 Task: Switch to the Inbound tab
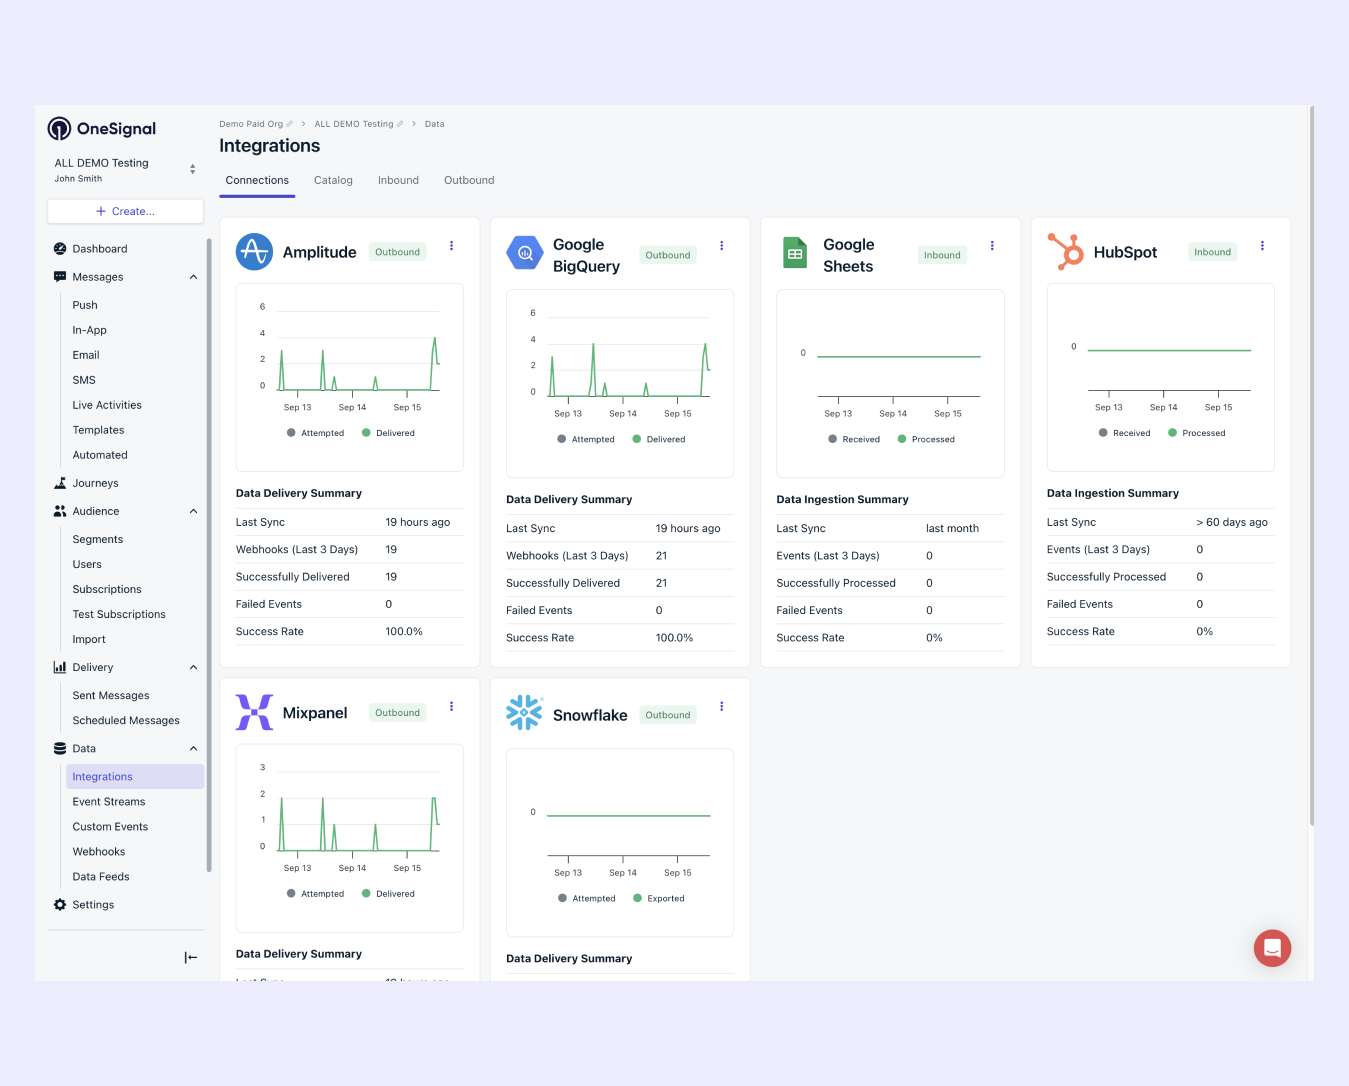[x=398, y=181]
